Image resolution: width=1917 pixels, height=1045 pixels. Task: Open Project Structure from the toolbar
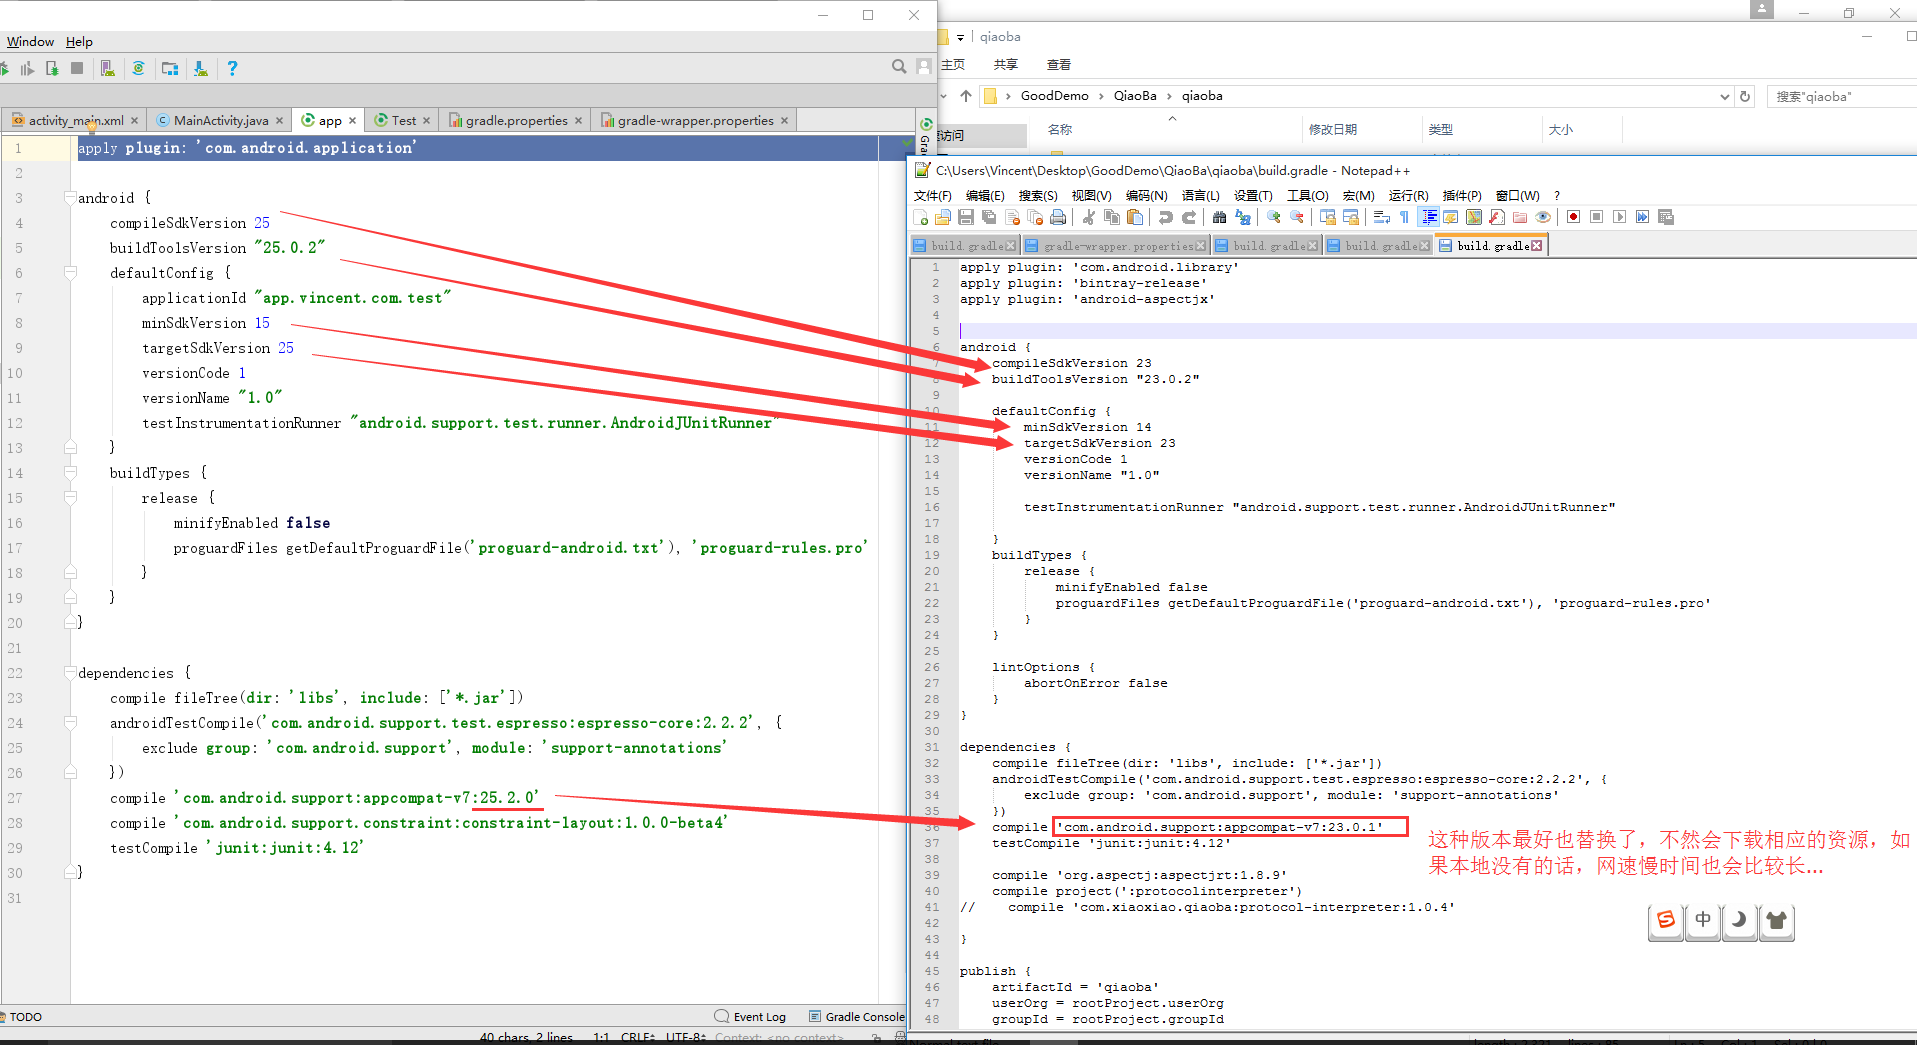tap(170, 68)
